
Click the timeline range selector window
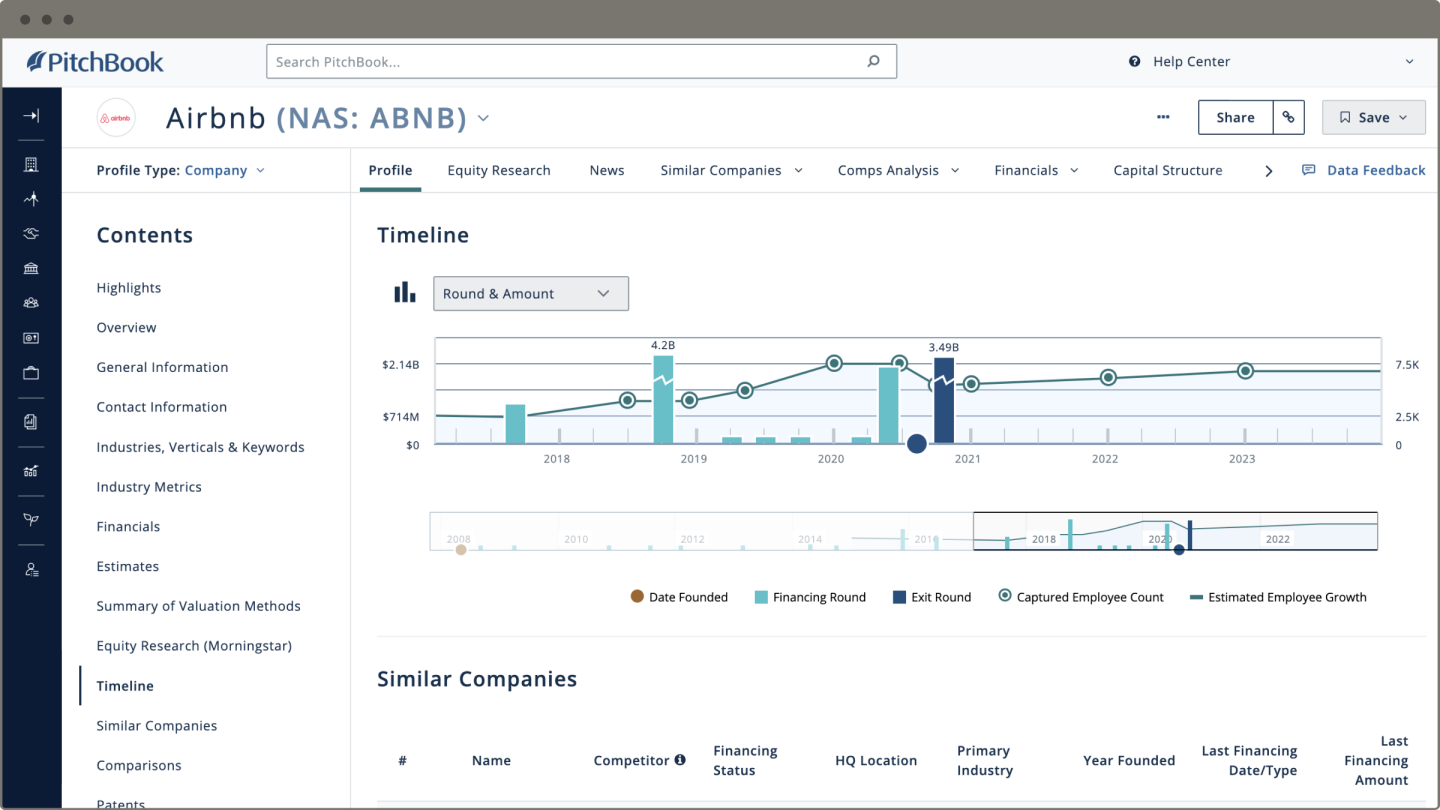1175,531
